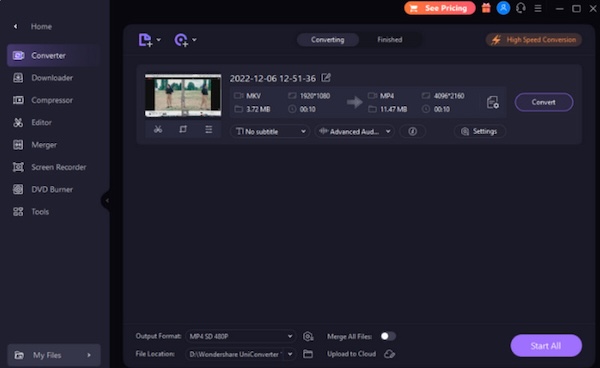Collapse the sidebar with the edge arrow

tap(106, 200)
